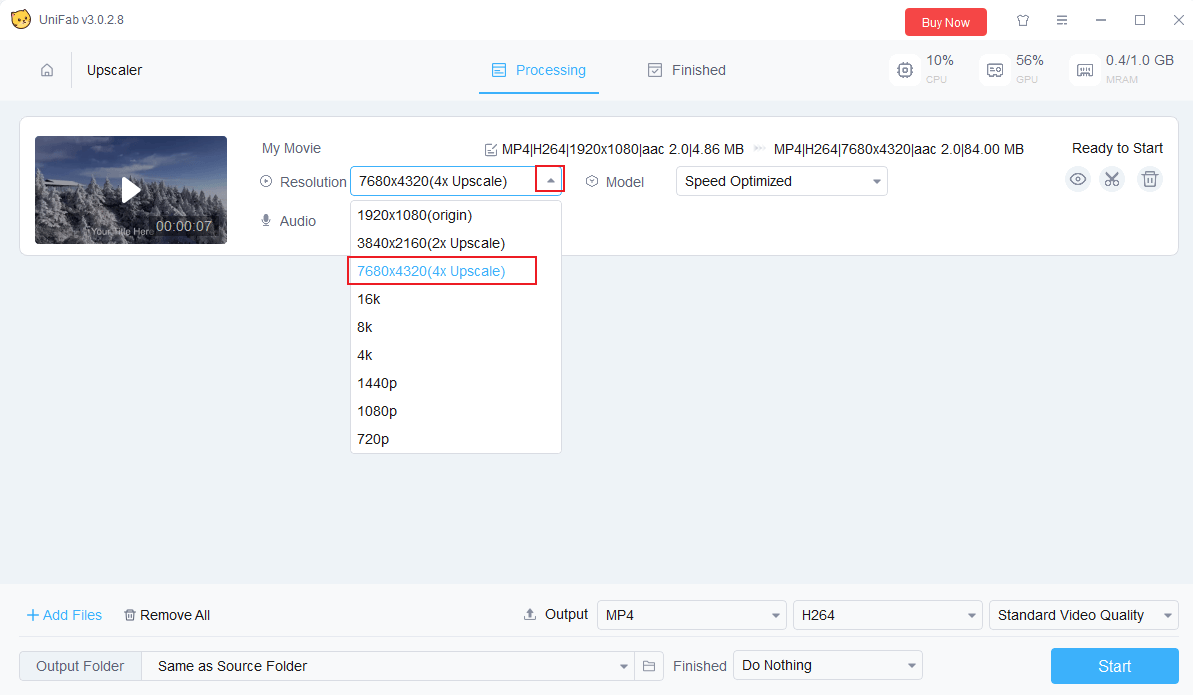Select 7680x4320(4x Upscale) resolution option
The image size is (1193, 695).
tap(456, 271)
